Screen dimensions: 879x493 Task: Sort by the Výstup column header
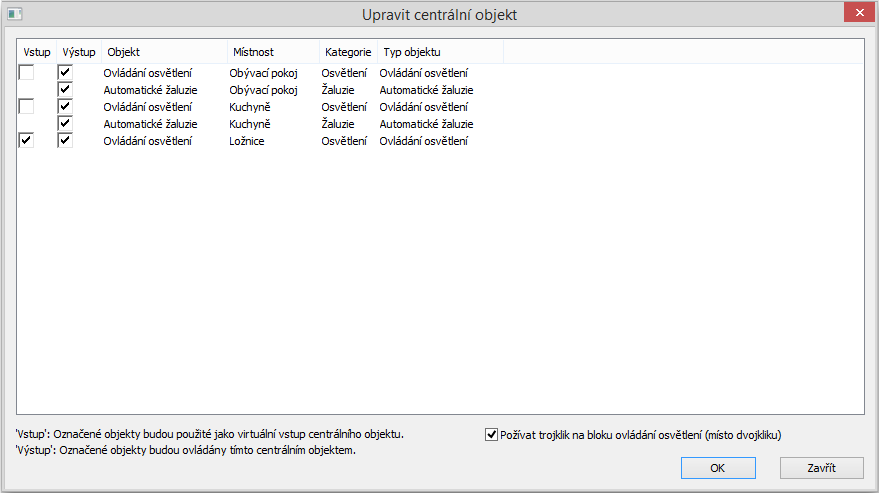pyautogui.click(x=79, y=52)
